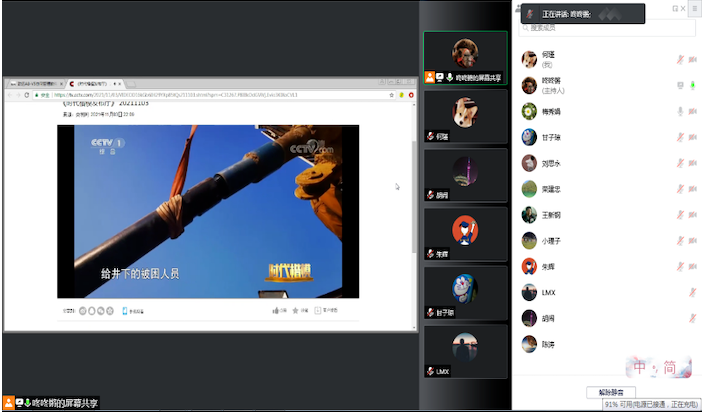Viewport: 703px width, 412px height.
Task: Switch to the first browser tab
Action: [x=35, y=84]
